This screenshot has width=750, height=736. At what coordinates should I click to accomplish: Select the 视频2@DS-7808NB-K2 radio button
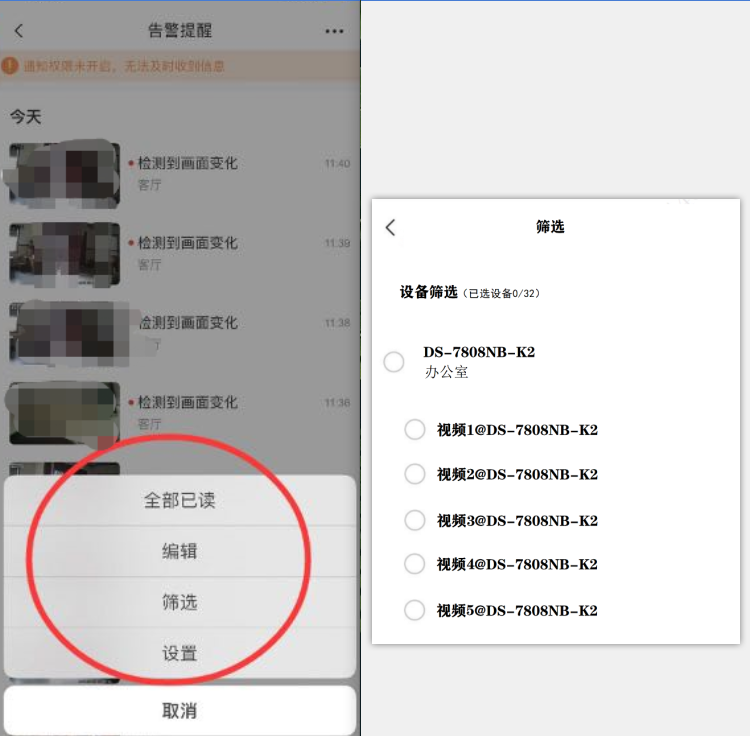415,474
